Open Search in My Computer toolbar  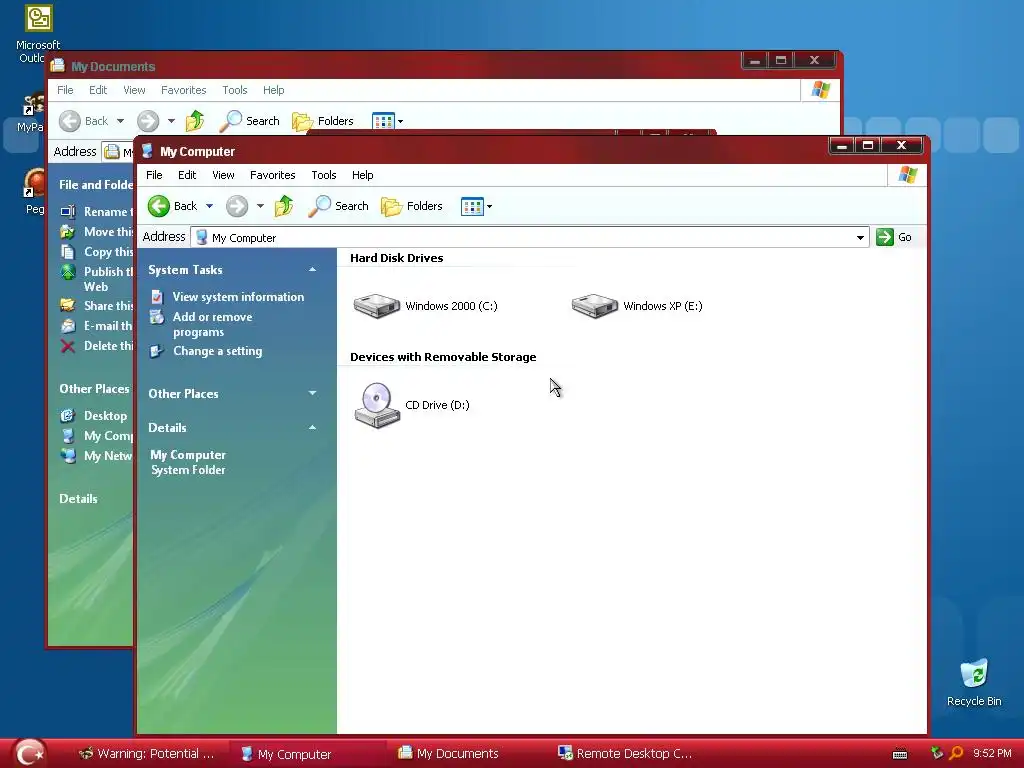[338, 206]
